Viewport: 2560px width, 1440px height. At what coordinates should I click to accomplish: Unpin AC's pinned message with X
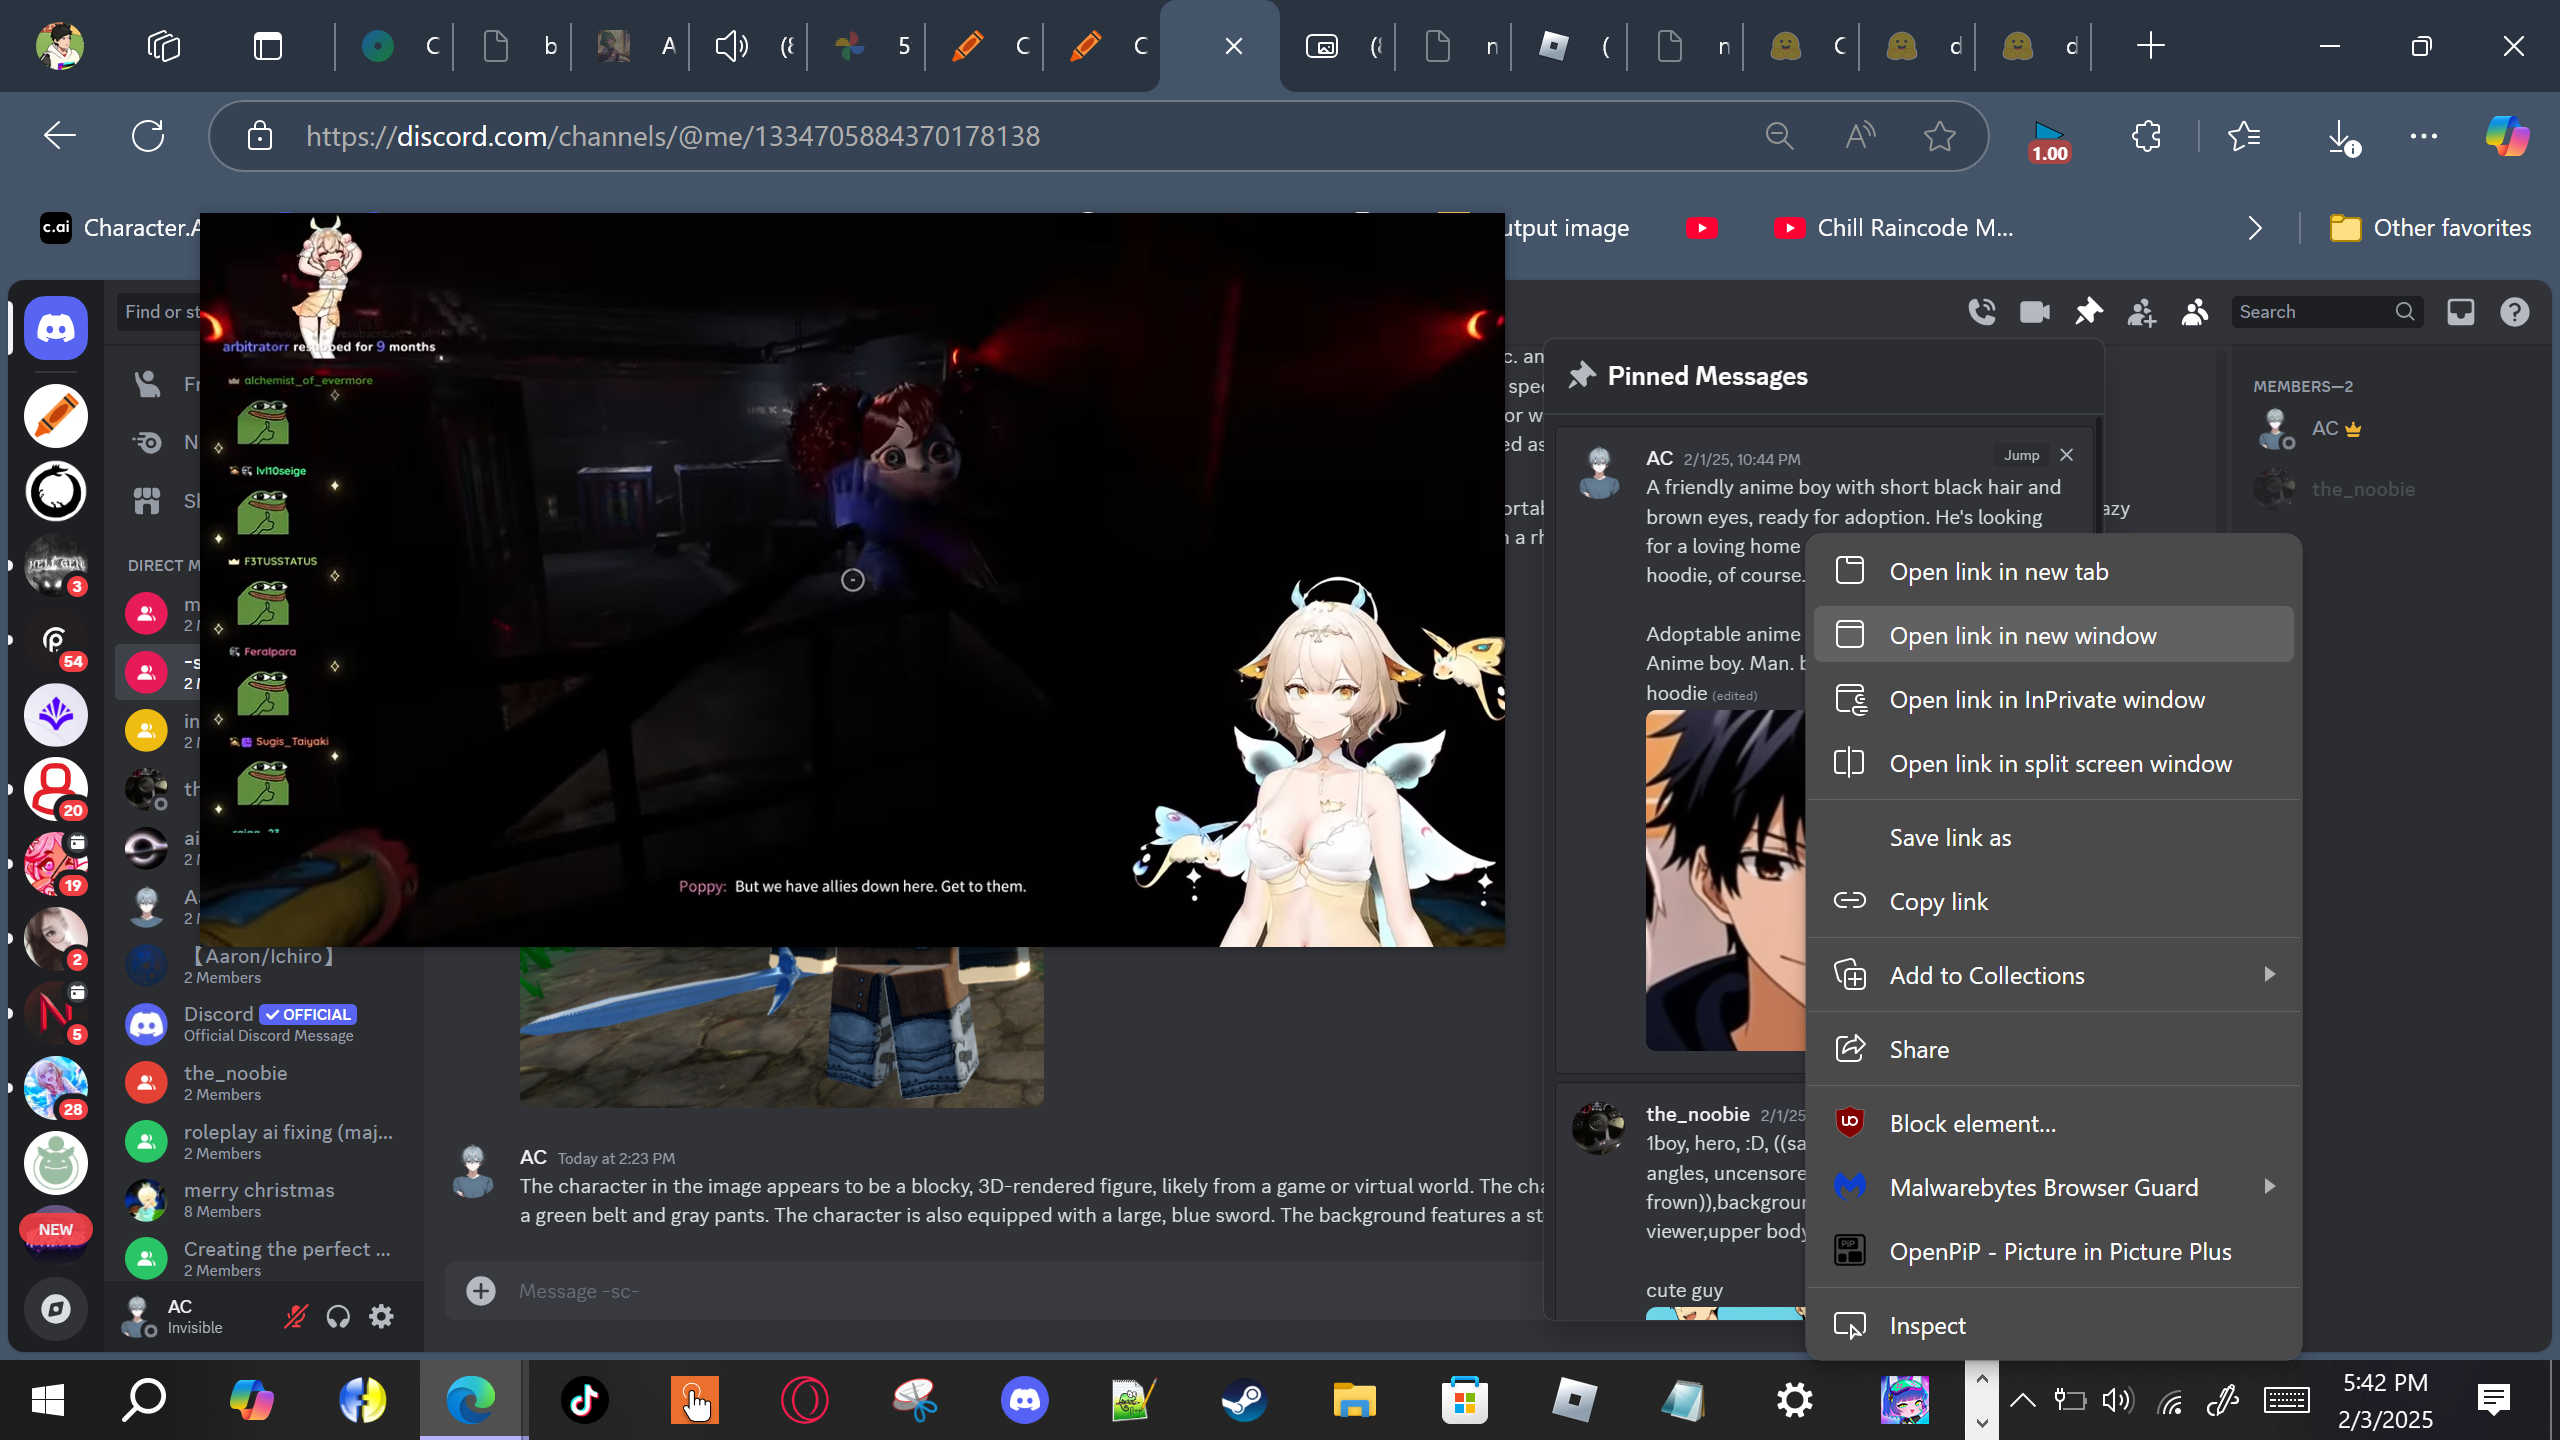(2067, 455)
